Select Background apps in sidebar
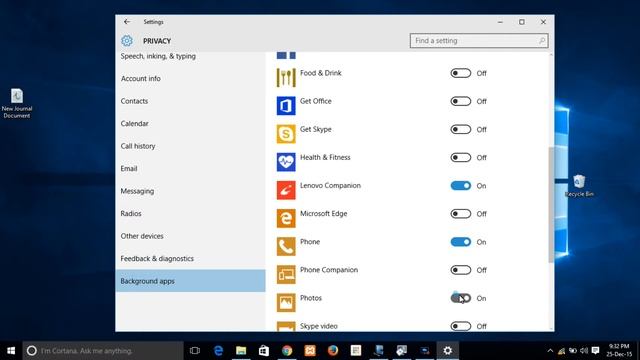This screenshot has width=640, height=360. tap(190, 281)
